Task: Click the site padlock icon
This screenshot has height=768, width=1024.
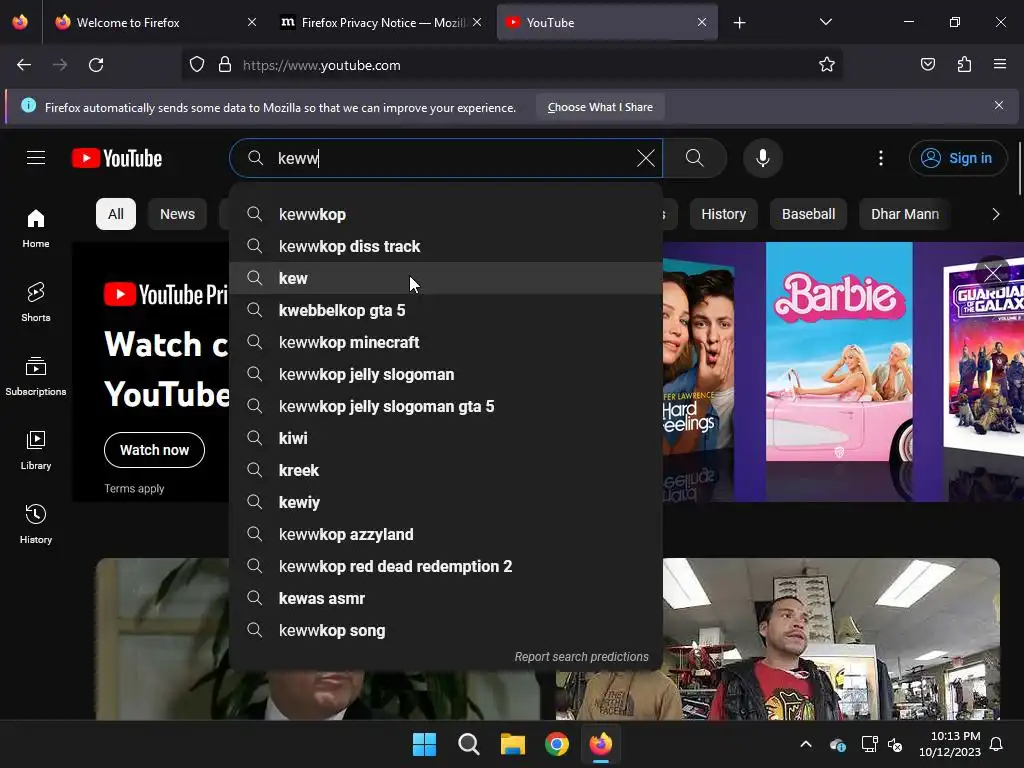Action: coord(225,65)
